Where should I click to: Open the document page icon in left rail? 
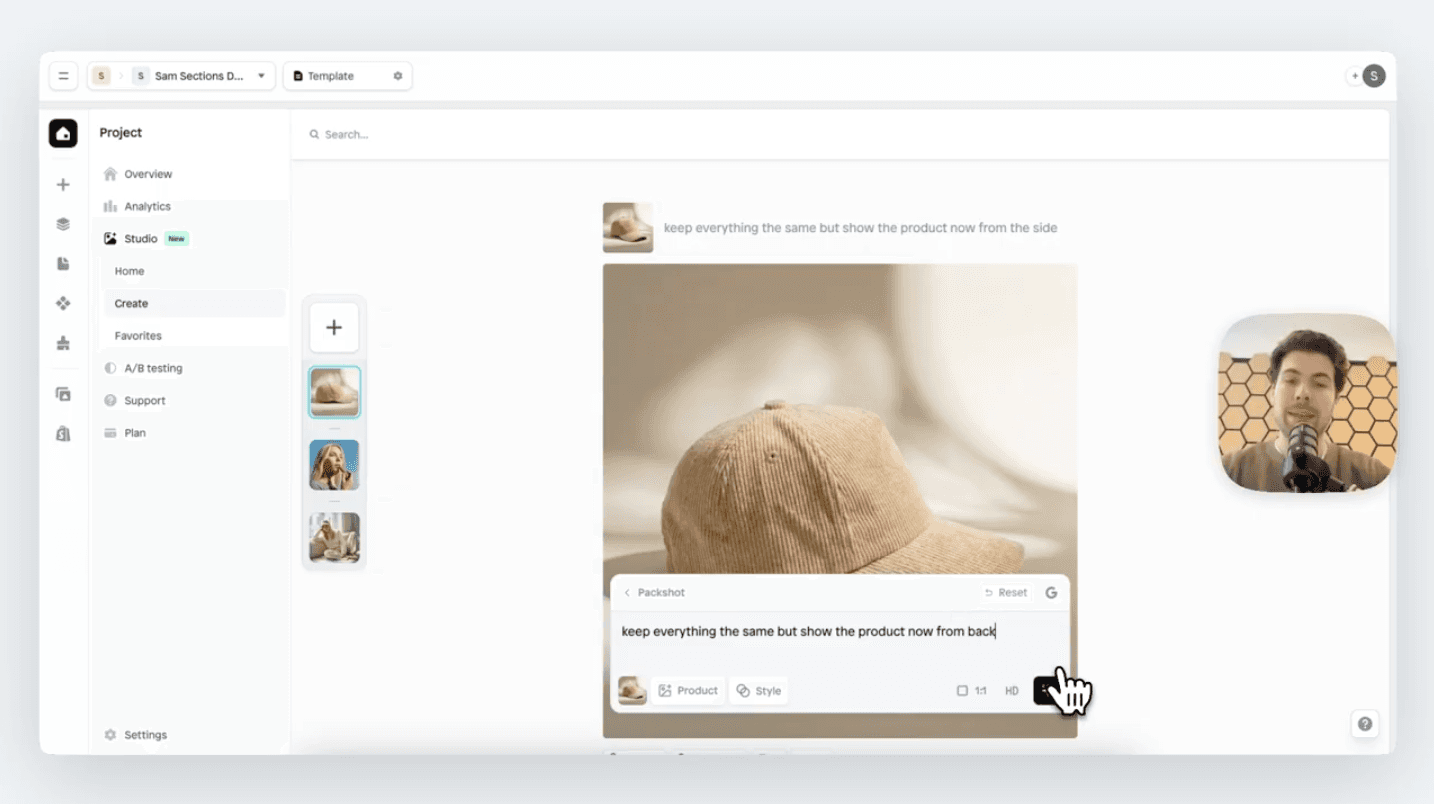[x=63, y=264]
